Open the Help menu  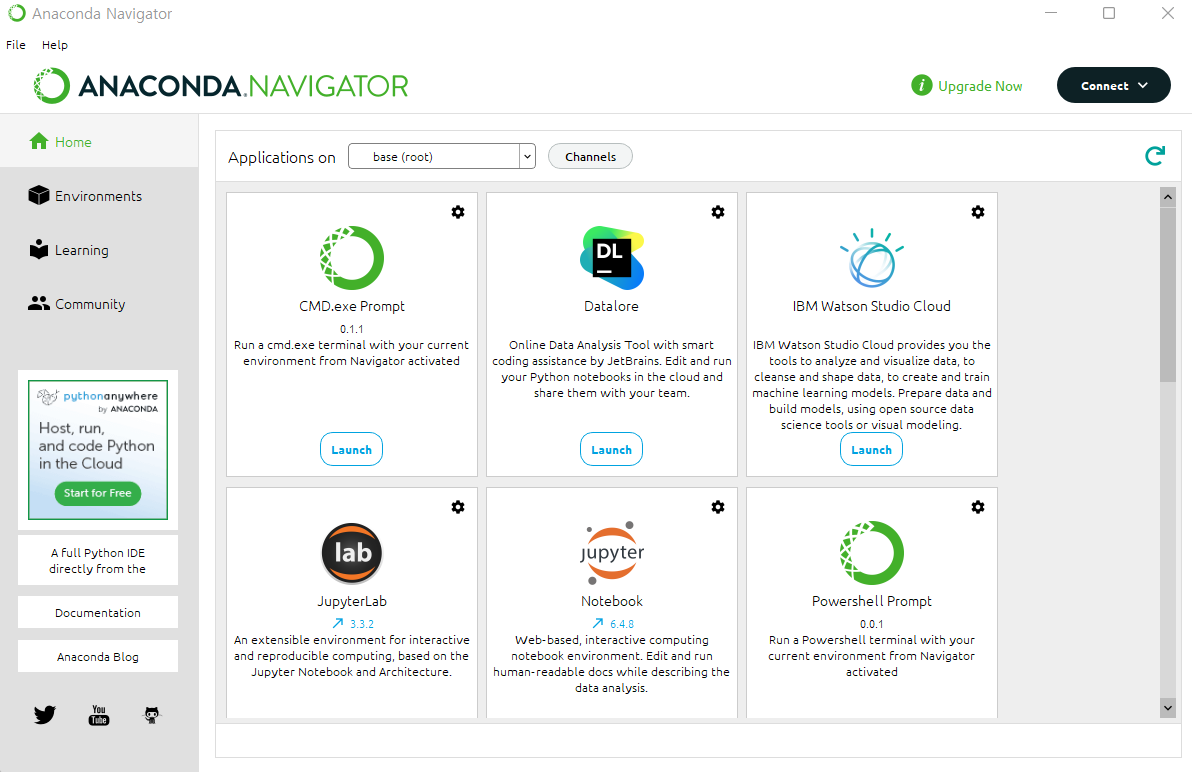click(x=55, y=45)
